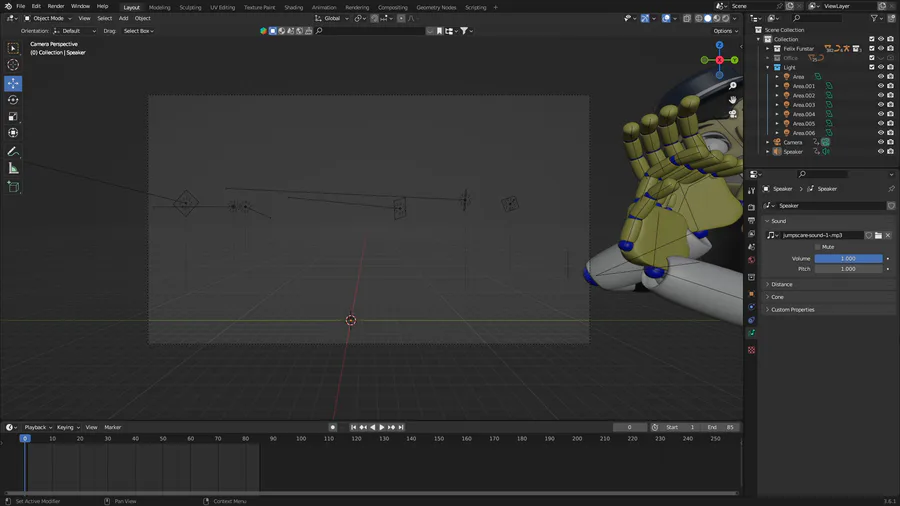Hide Area.003 light in viewport
The width and height of the screenshot is (900, 506).
[x=881, y=104]
